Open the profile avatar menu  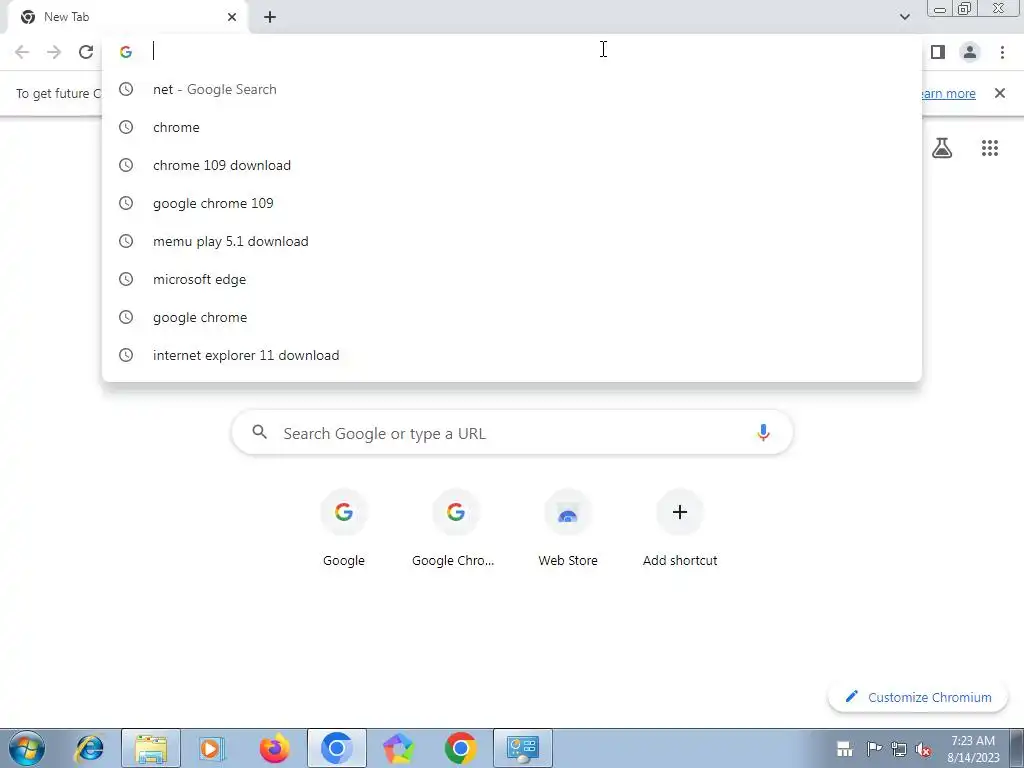pos(970,52)
